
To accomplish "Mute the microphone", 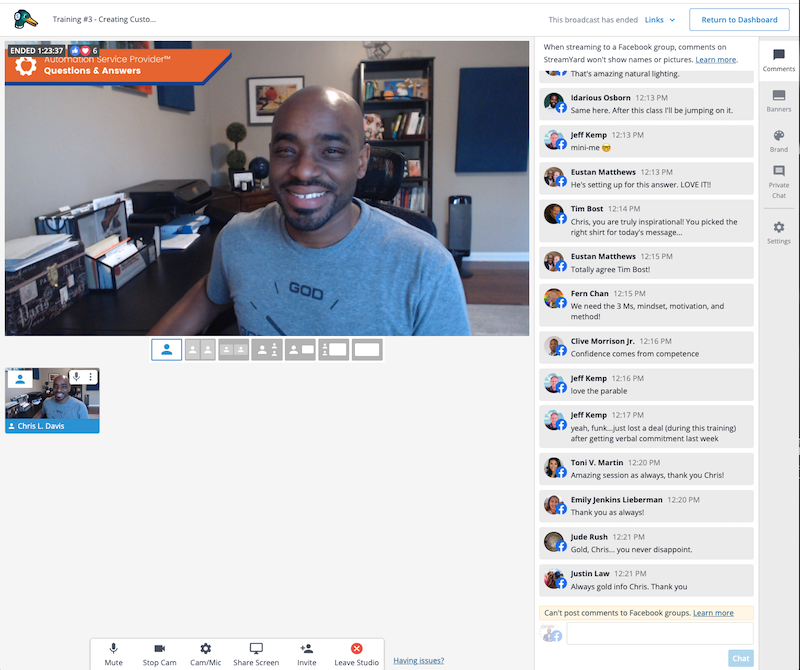I will tap(113, 649).
